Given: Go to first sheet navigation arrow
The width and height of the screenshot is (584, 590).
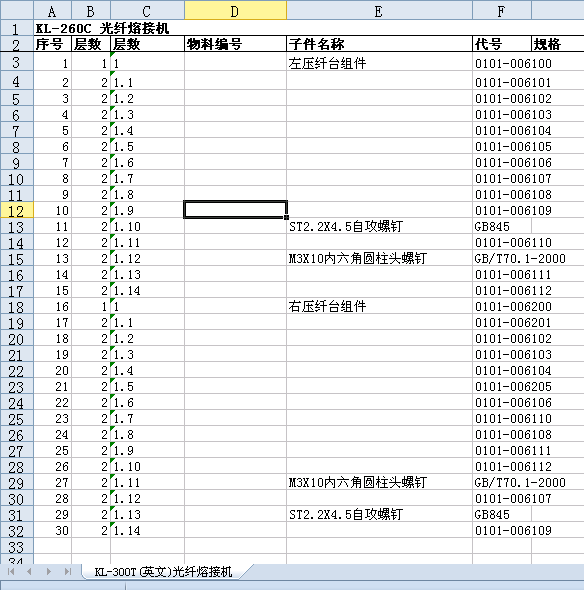Looking at the screenshot, I should 11,572.
